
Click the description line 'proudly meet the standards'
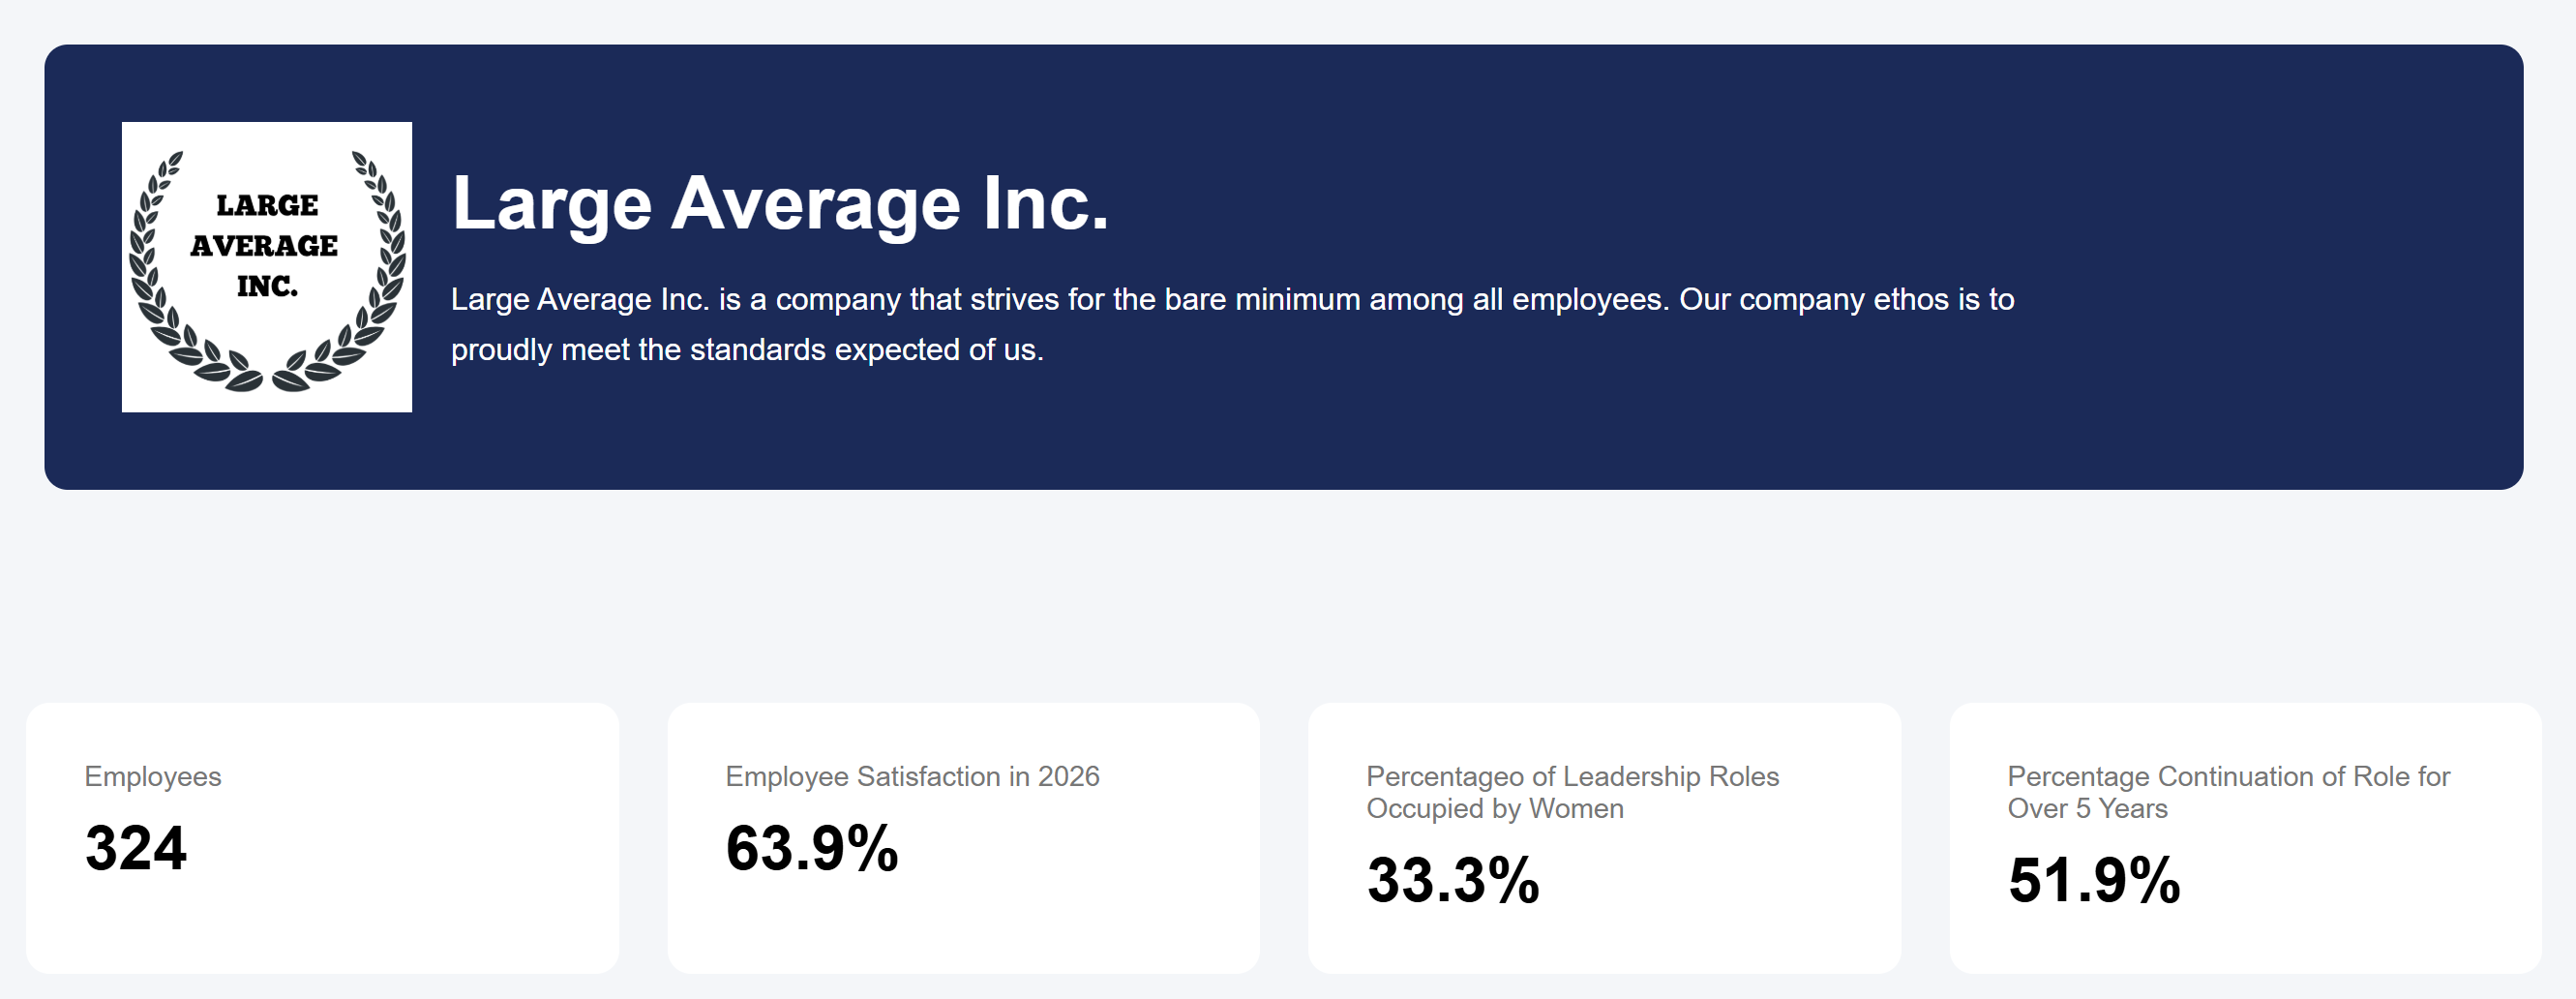[746, 350]
